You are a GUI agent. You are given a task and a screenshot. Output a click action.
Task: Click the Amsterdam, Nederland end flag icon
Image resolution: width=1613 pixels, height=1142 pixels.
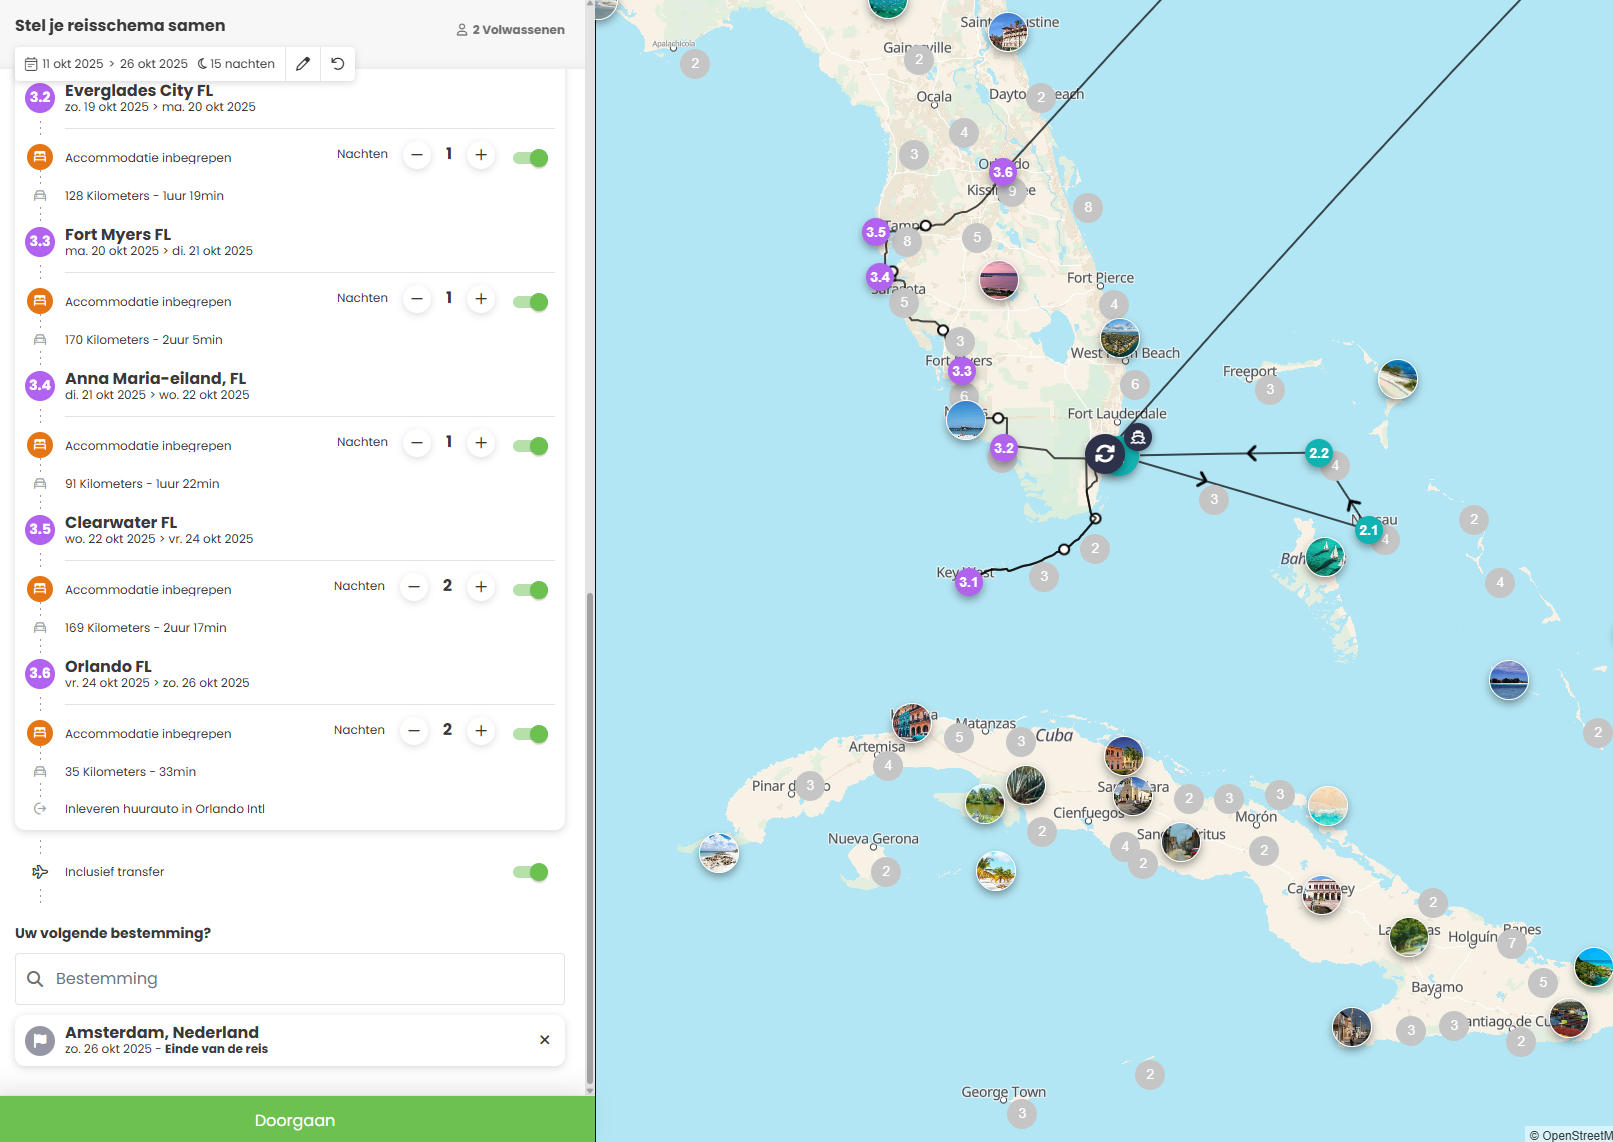(40, 1041)
